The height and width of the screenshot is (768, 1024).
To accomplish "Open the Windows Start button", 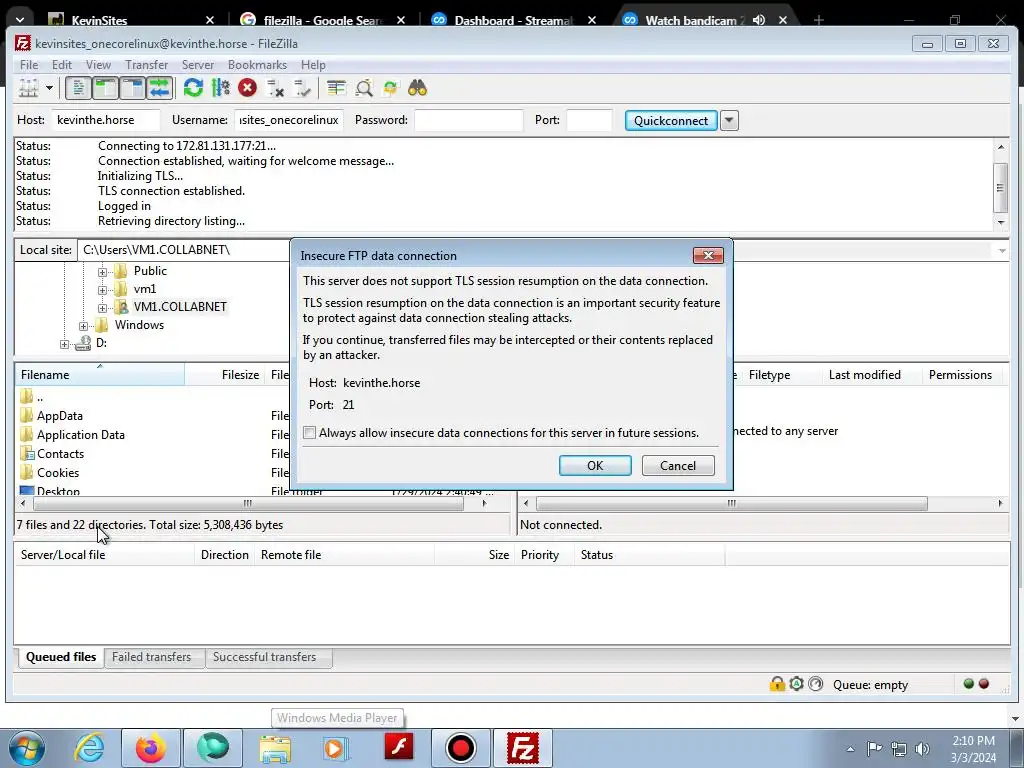I will point(27,748).
